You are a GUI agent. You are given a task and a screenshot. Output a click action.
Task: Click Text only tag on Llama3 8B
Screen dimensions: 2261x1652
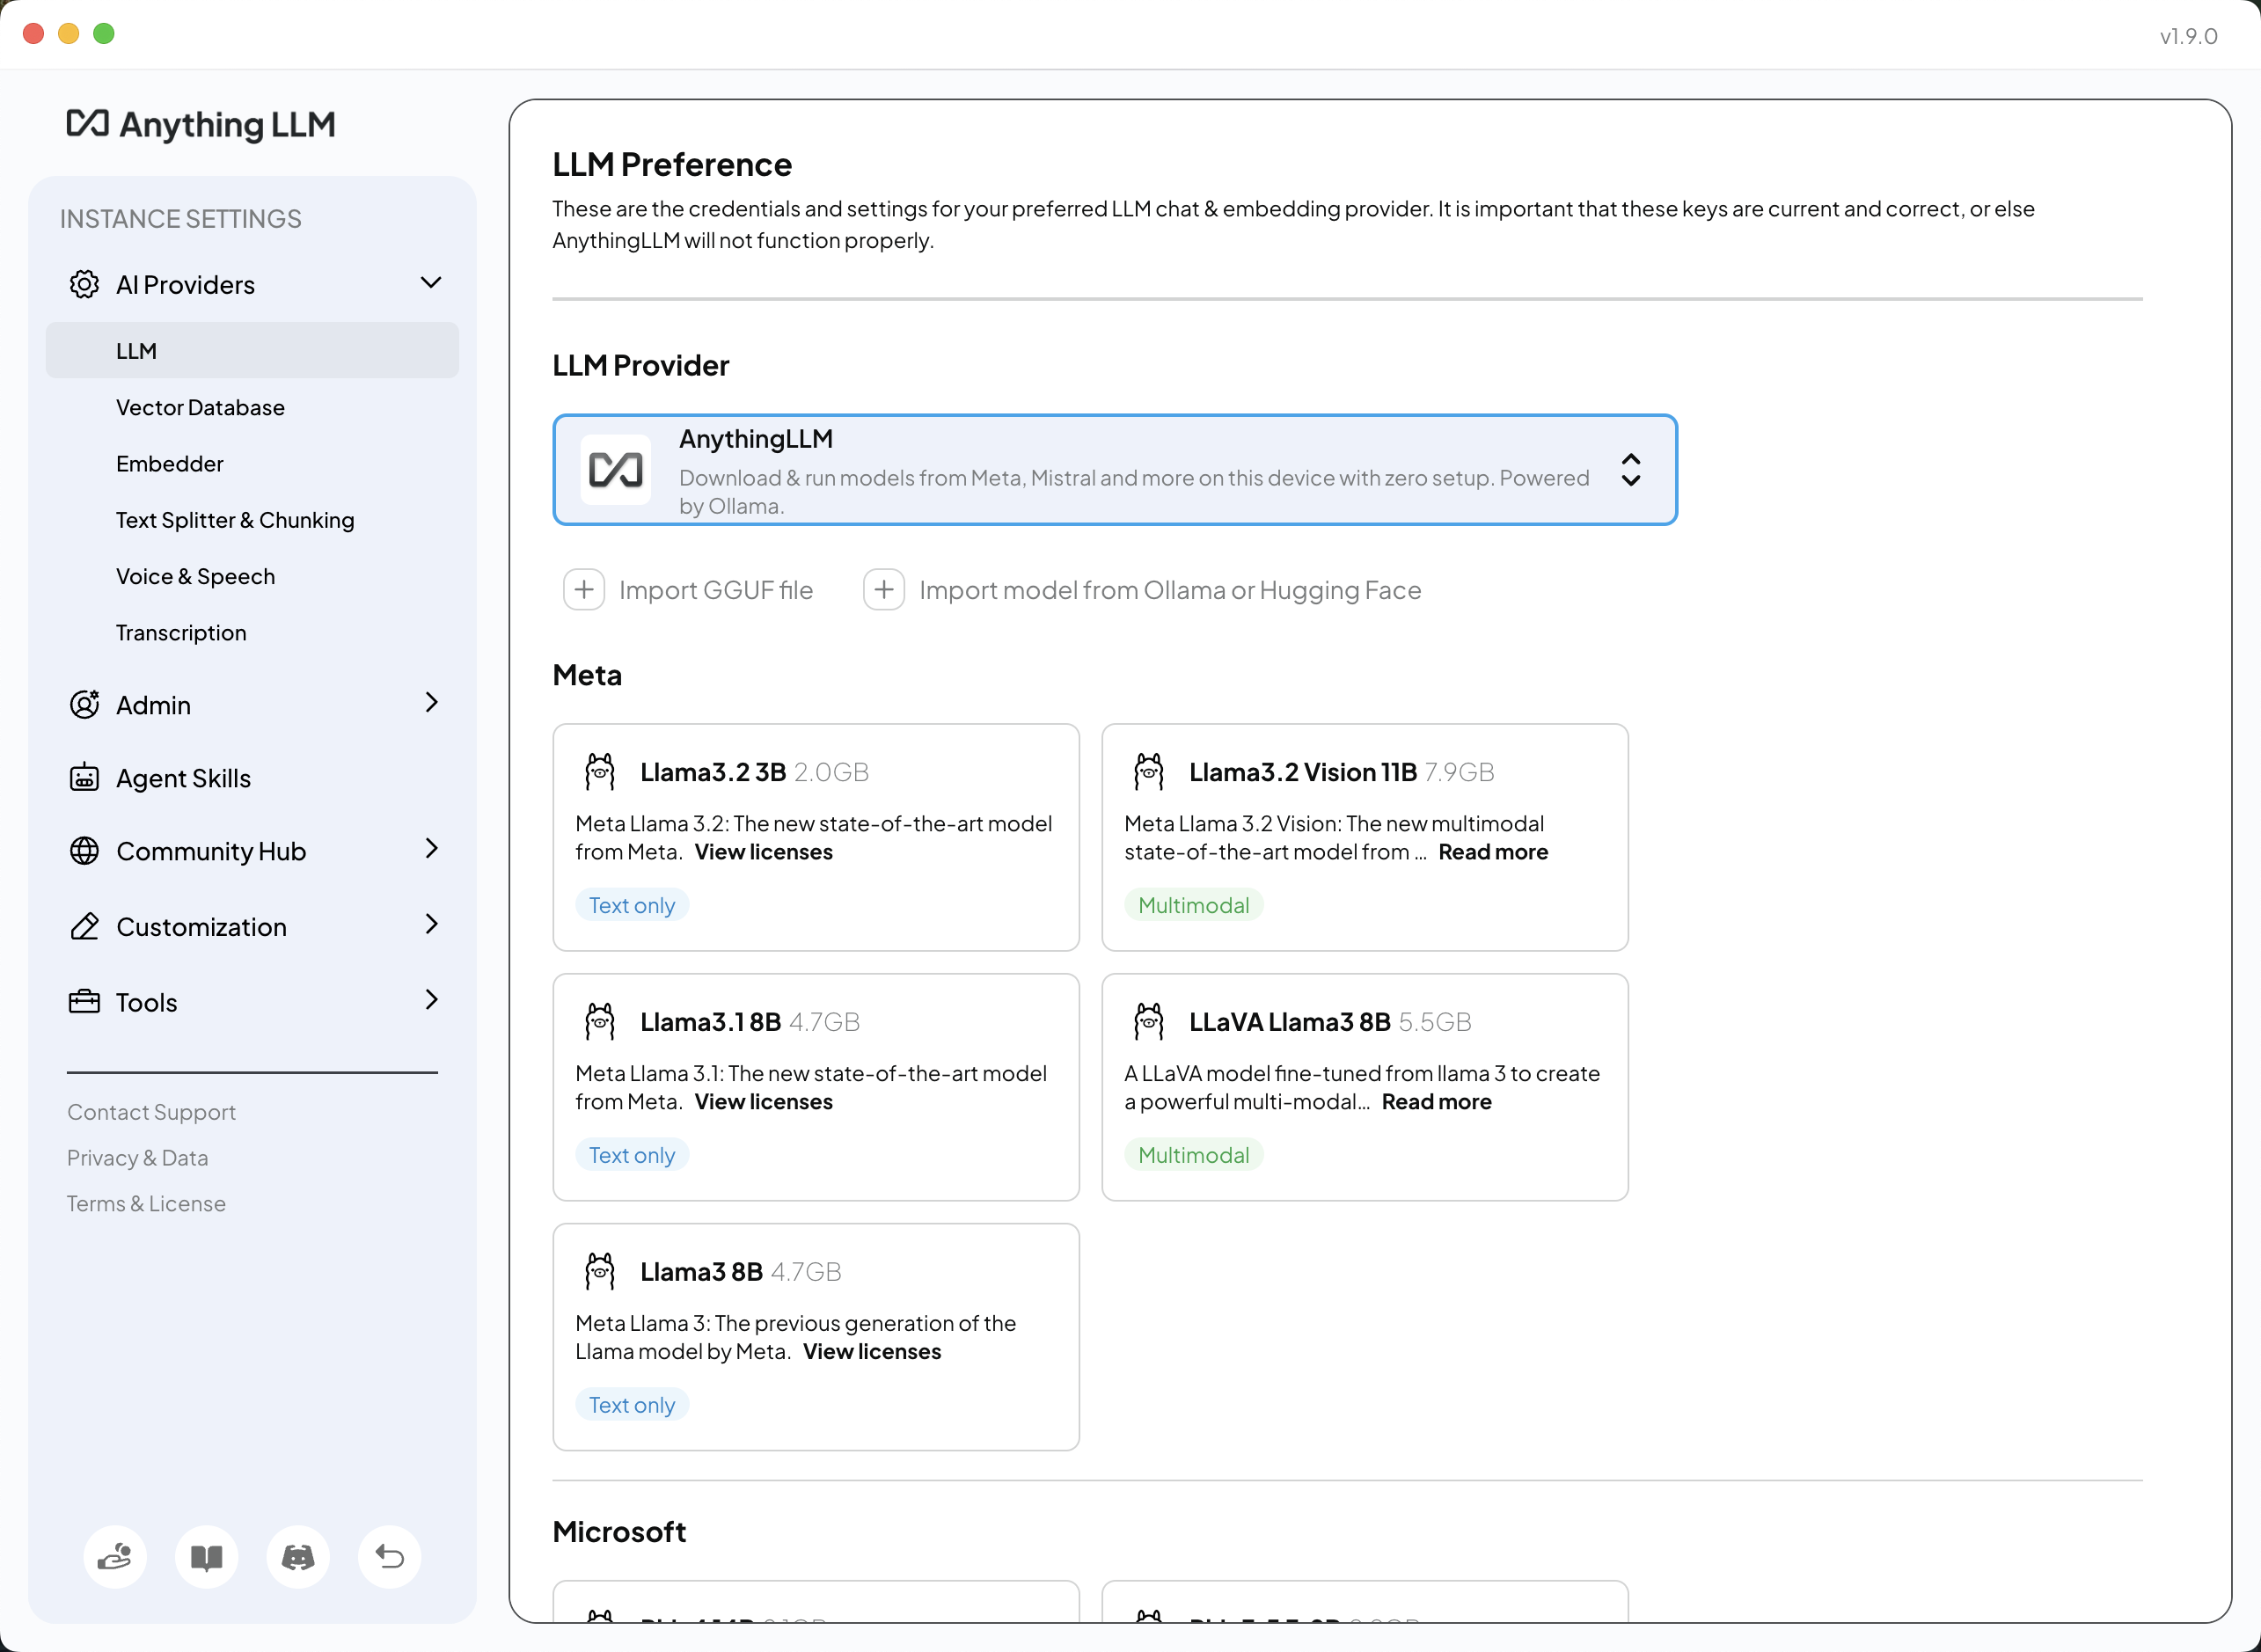tap(632, 1405)
